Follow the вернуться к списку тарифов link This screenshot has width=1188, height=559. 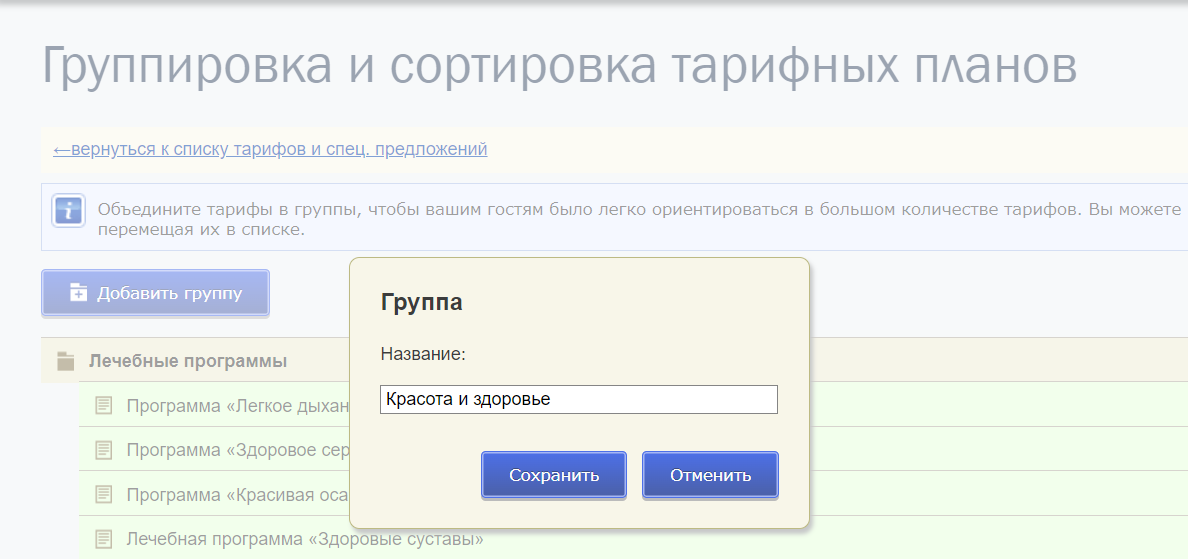coord(270,149)
